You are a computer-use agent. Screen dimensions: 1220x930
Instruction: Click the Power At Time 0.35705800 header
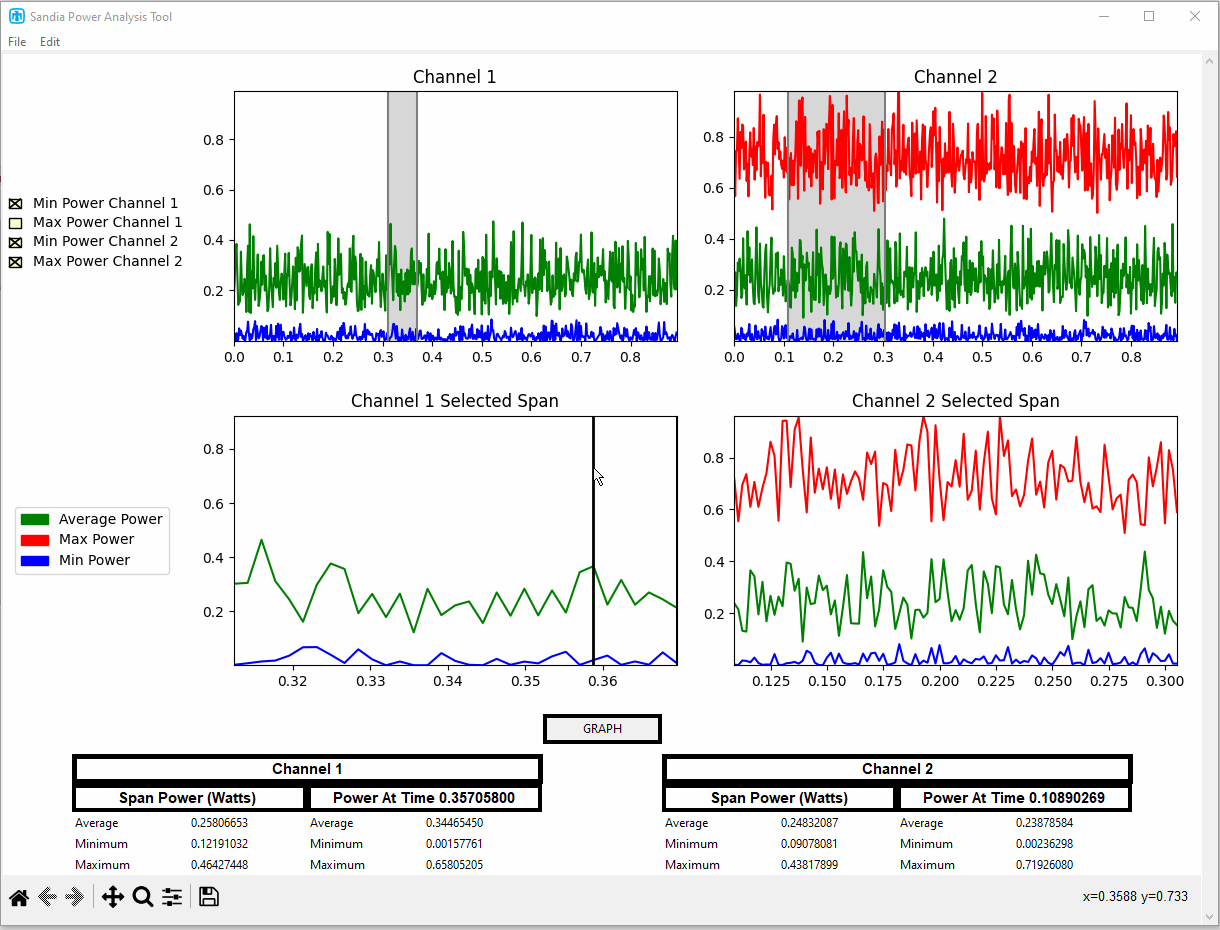click(424, 798)
